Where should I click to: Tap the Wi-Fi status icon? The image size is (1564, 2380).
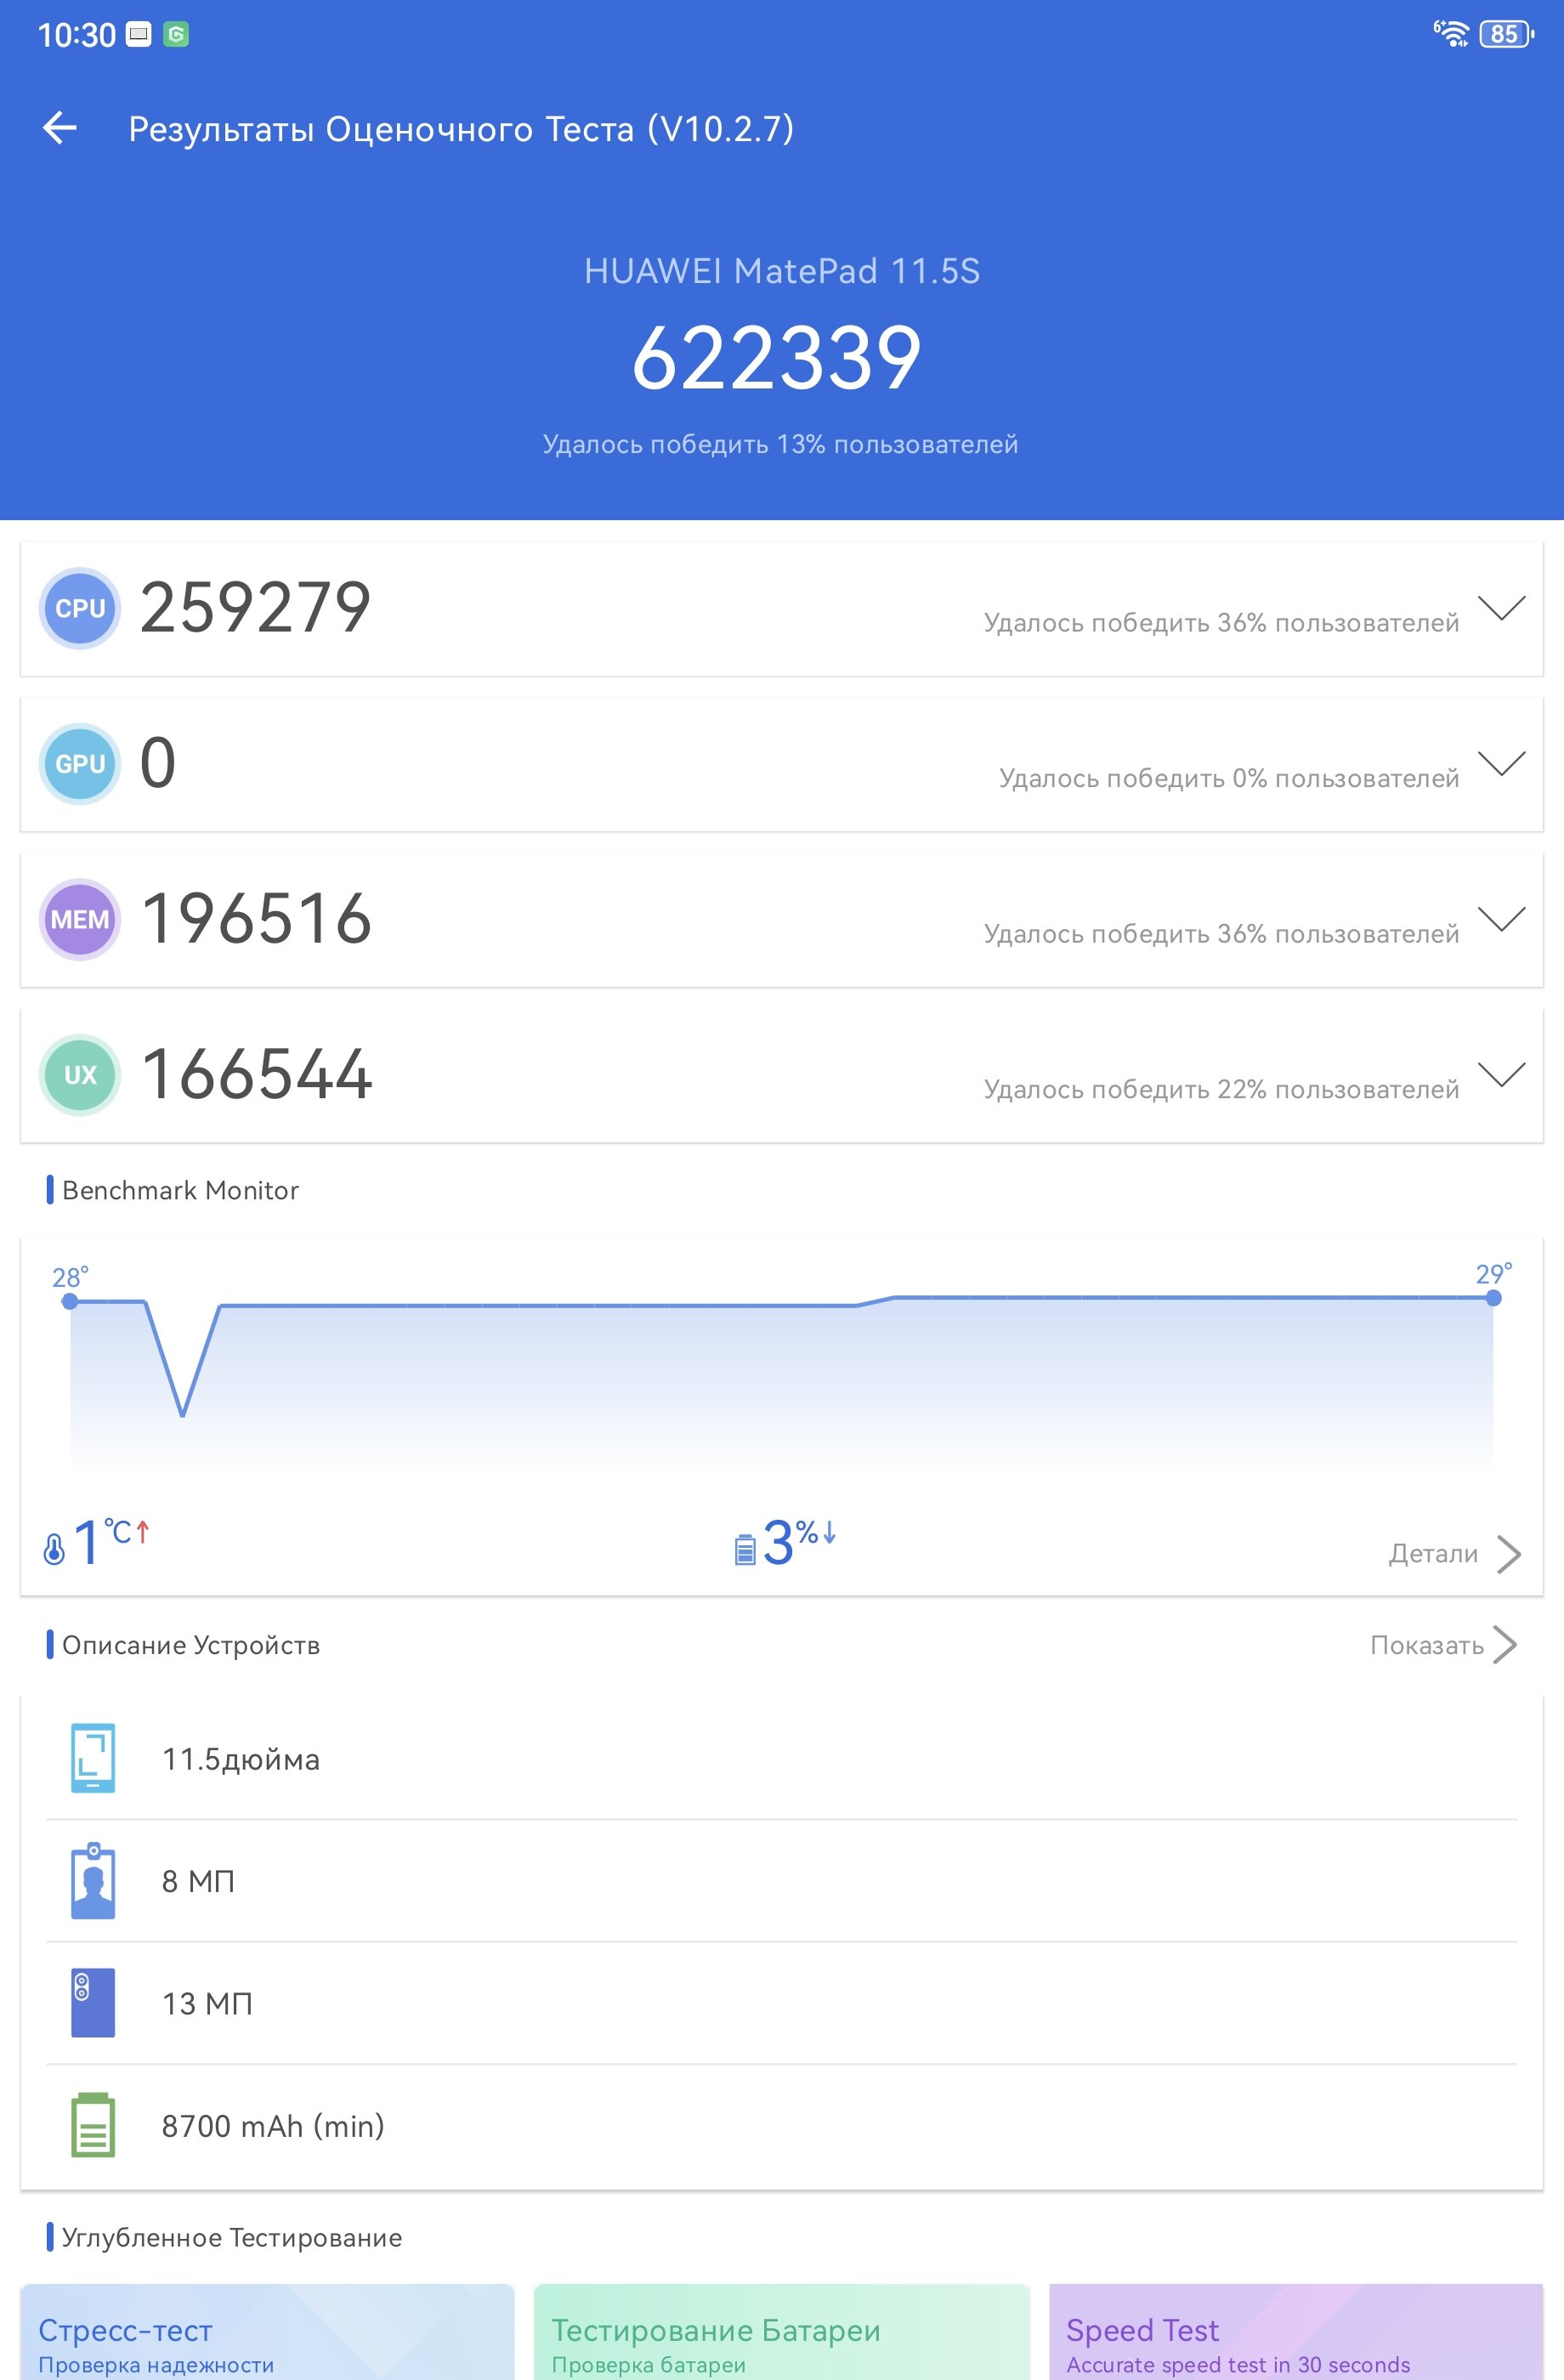(x=1452, y=33)
